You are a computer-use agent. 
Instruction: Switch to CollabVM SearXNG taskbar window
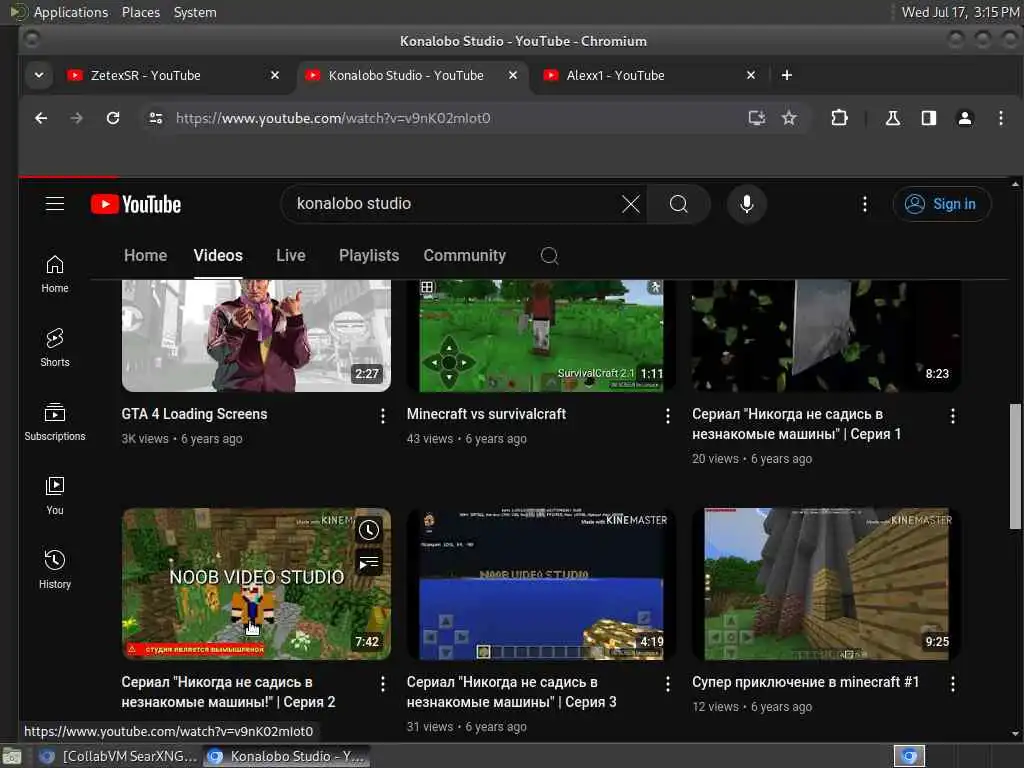tap(118, 756)
